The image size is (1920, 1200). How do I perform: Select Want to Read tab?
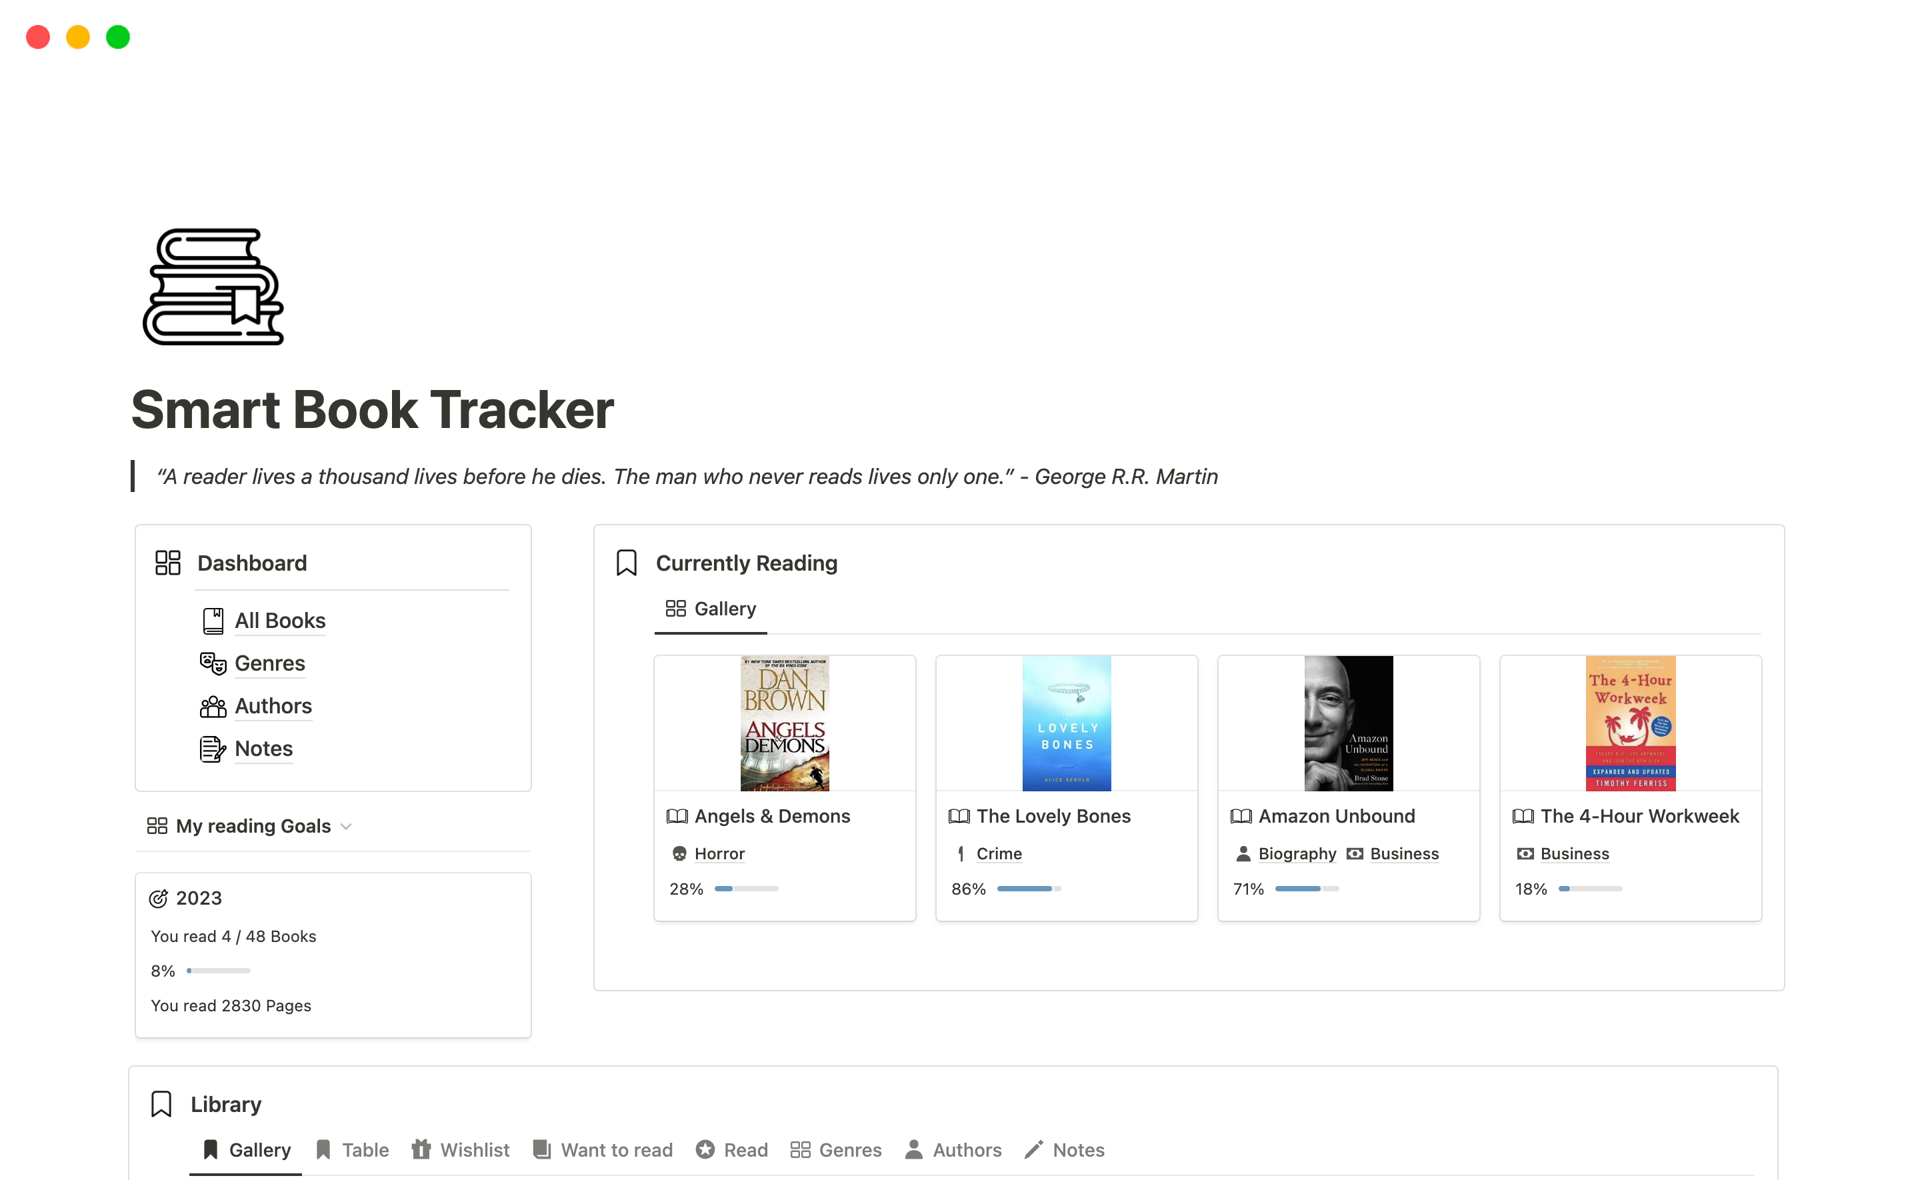tap(615, 1149)
